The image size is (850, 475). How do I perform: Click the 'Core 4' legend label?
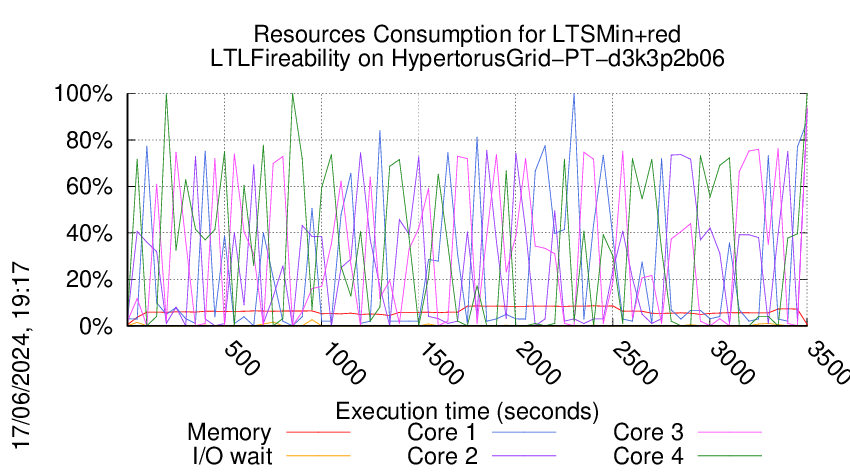[648, 457]
